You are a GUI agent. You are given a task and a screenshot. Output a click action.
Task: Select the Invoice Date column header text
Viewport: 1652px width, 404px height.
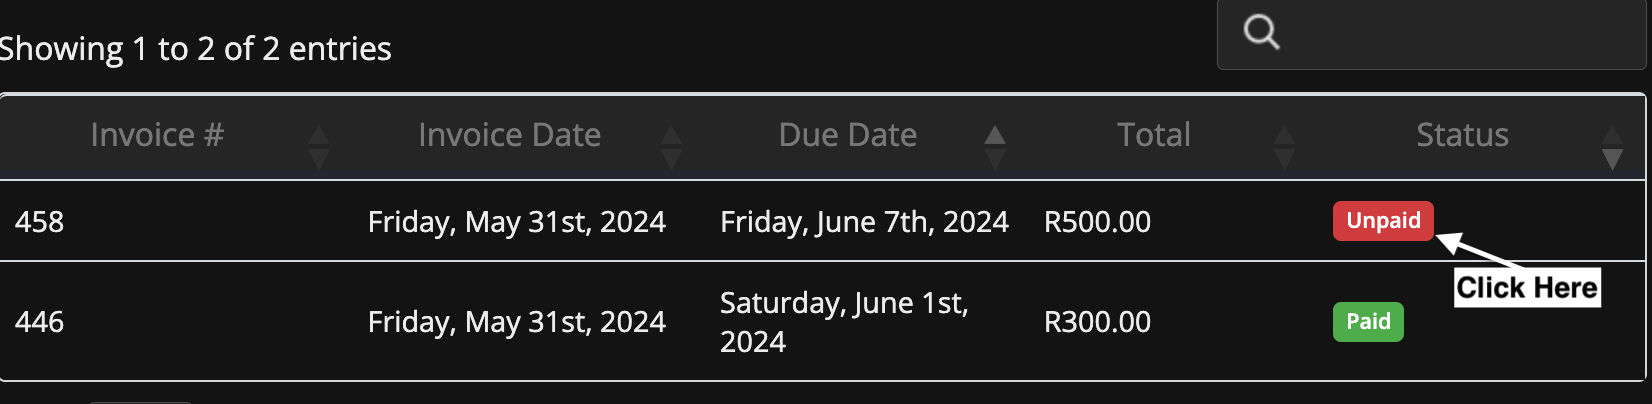pos(509,135)
